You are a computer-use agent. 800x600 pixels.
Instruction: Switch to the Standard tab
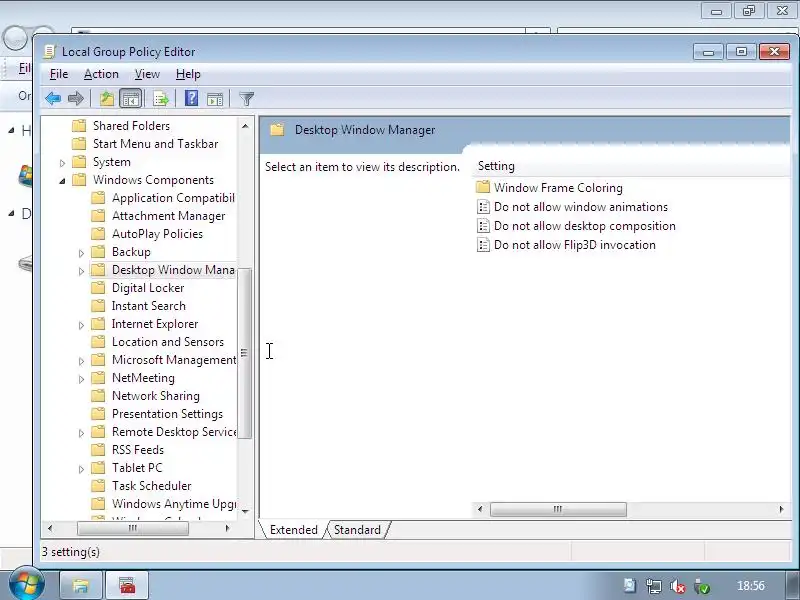pyautogui.click(x=357, y=530)
